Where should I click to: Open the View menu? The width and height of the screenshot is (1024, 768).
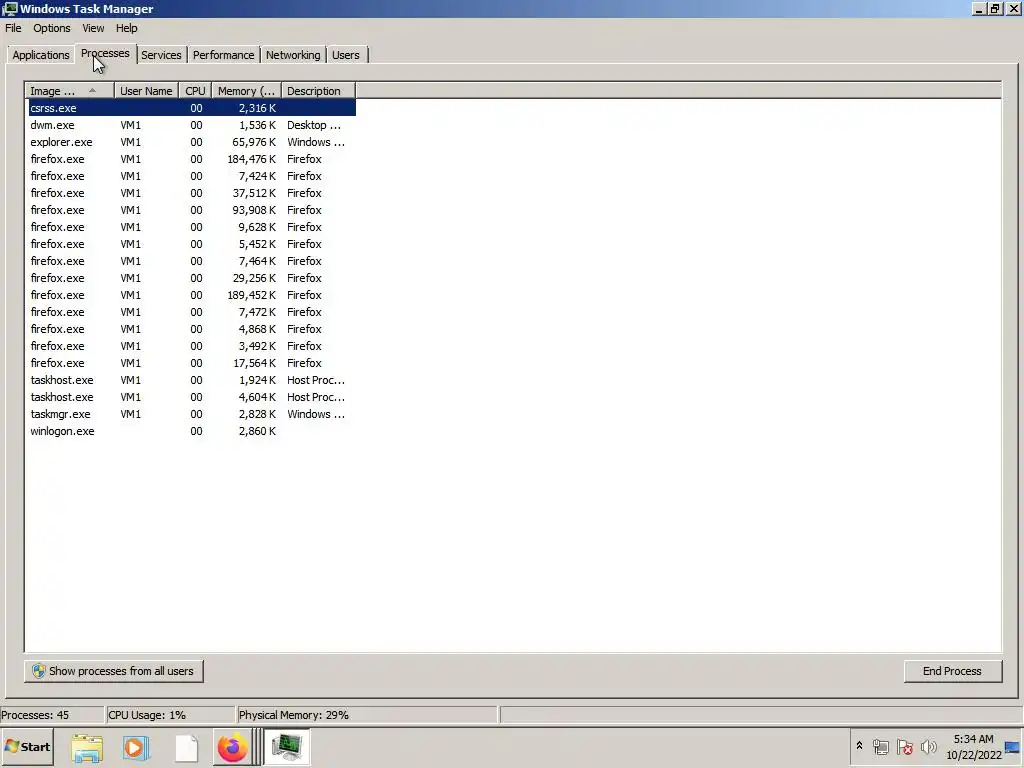coord(93,28)
